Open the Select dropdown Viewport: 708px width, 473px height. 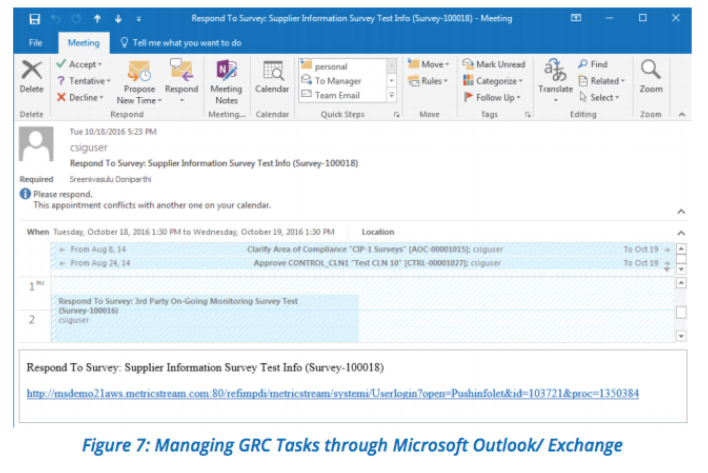tap(599, 97)
